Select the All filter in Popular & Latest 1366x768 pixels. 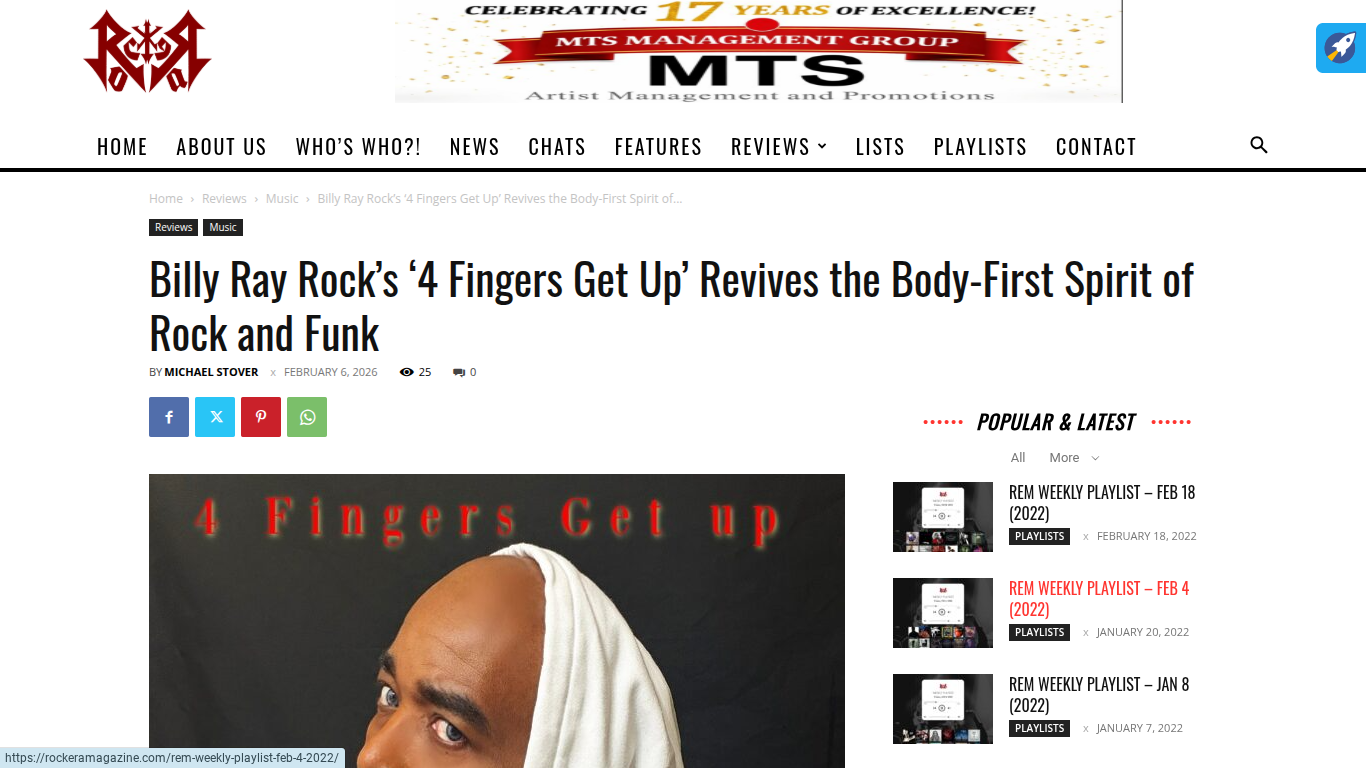pos(1018,457)
